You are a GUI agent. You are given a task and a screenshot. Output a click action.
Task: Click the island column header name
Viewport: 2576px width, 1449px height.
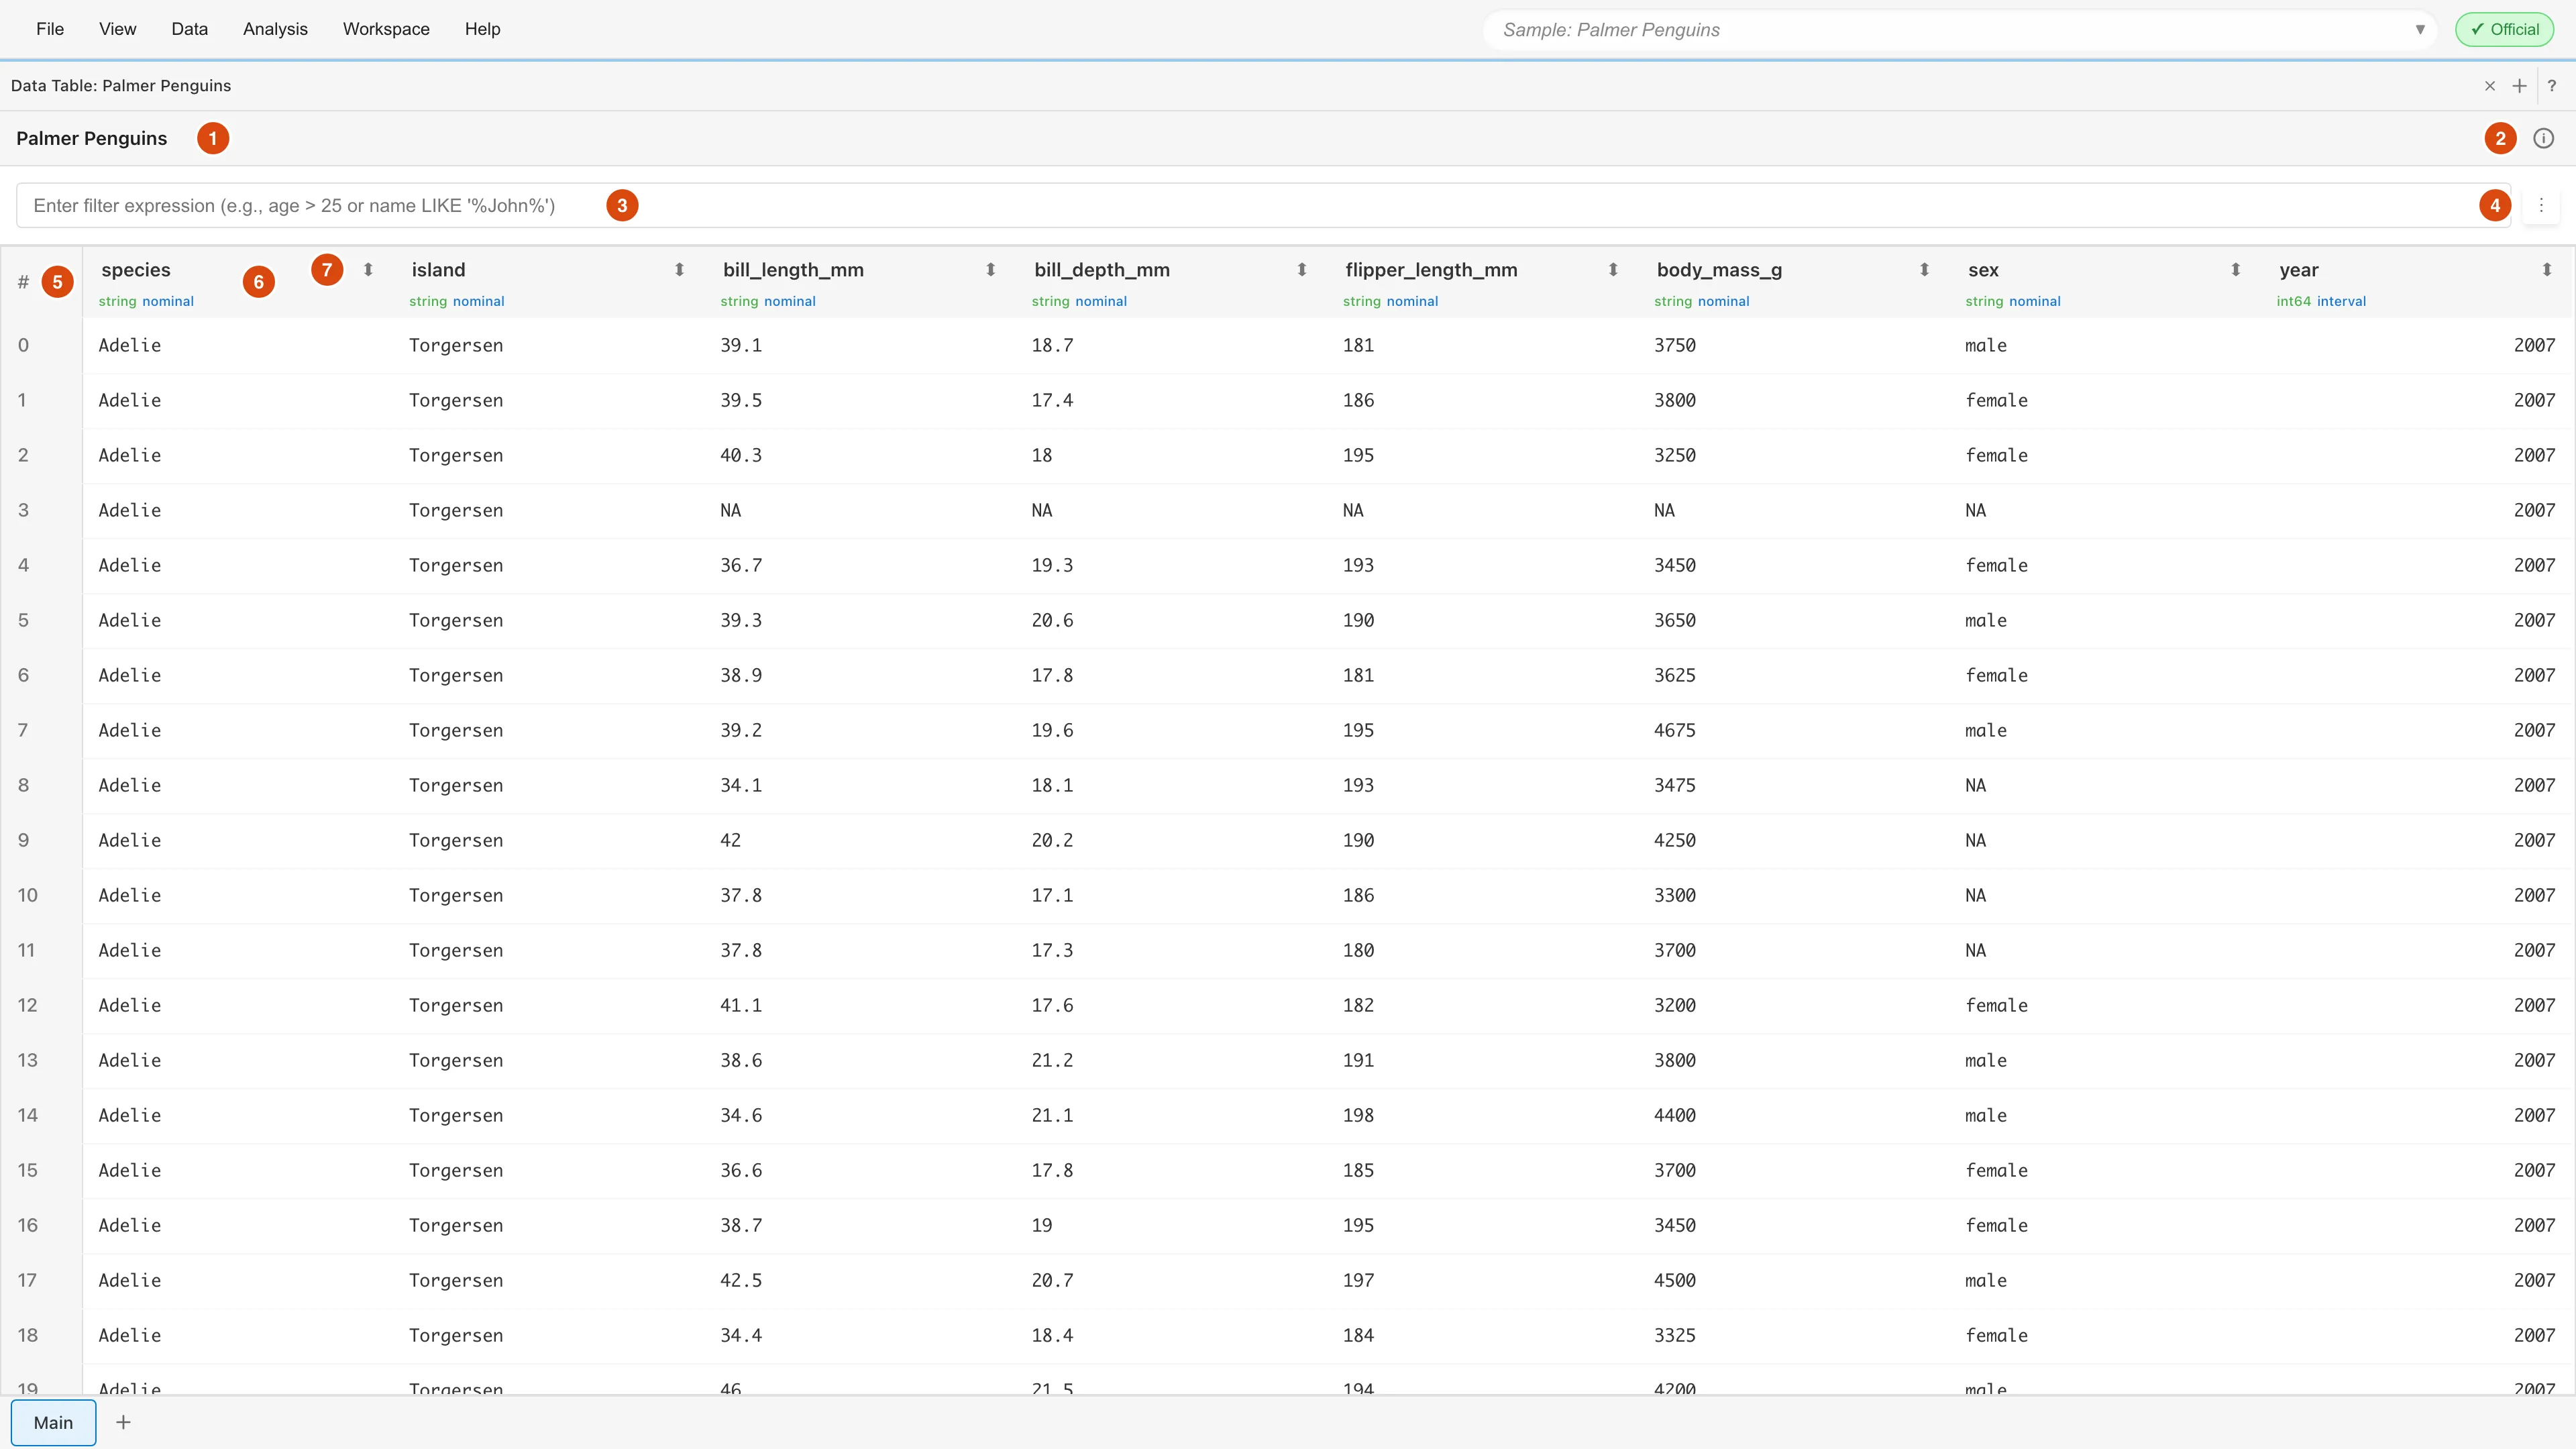(x=438, y=270)
